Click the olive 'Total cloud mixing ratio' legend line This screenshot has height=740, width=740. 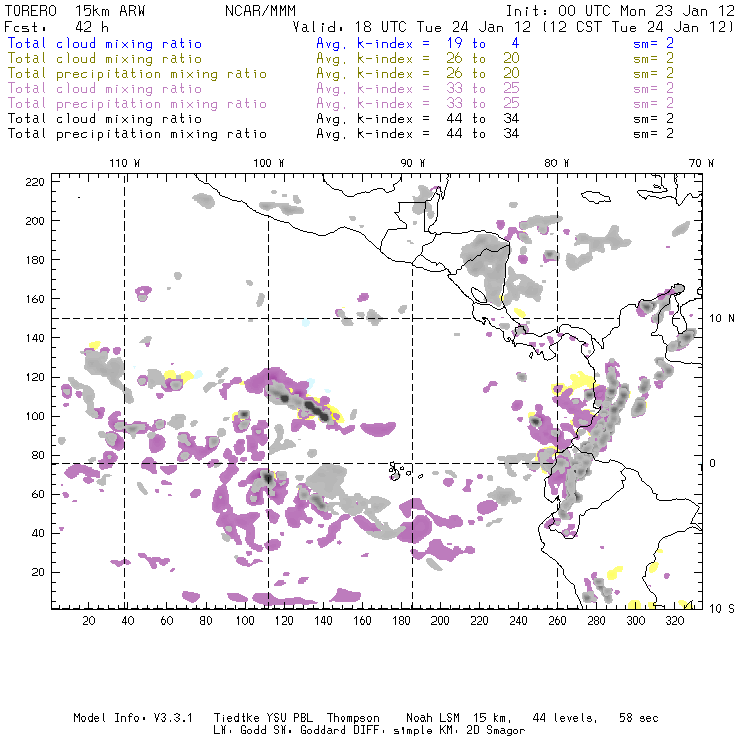tap(105, 59)
